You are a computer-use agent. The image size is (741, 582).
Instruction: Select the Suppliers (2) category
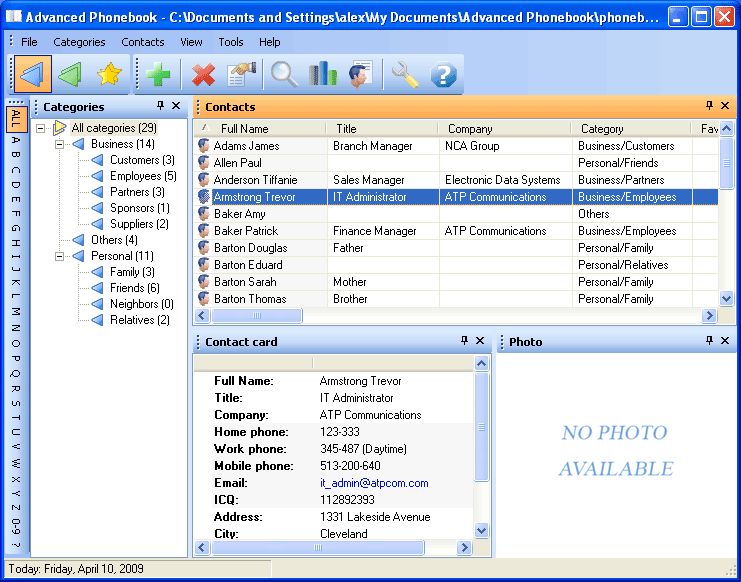139,224
